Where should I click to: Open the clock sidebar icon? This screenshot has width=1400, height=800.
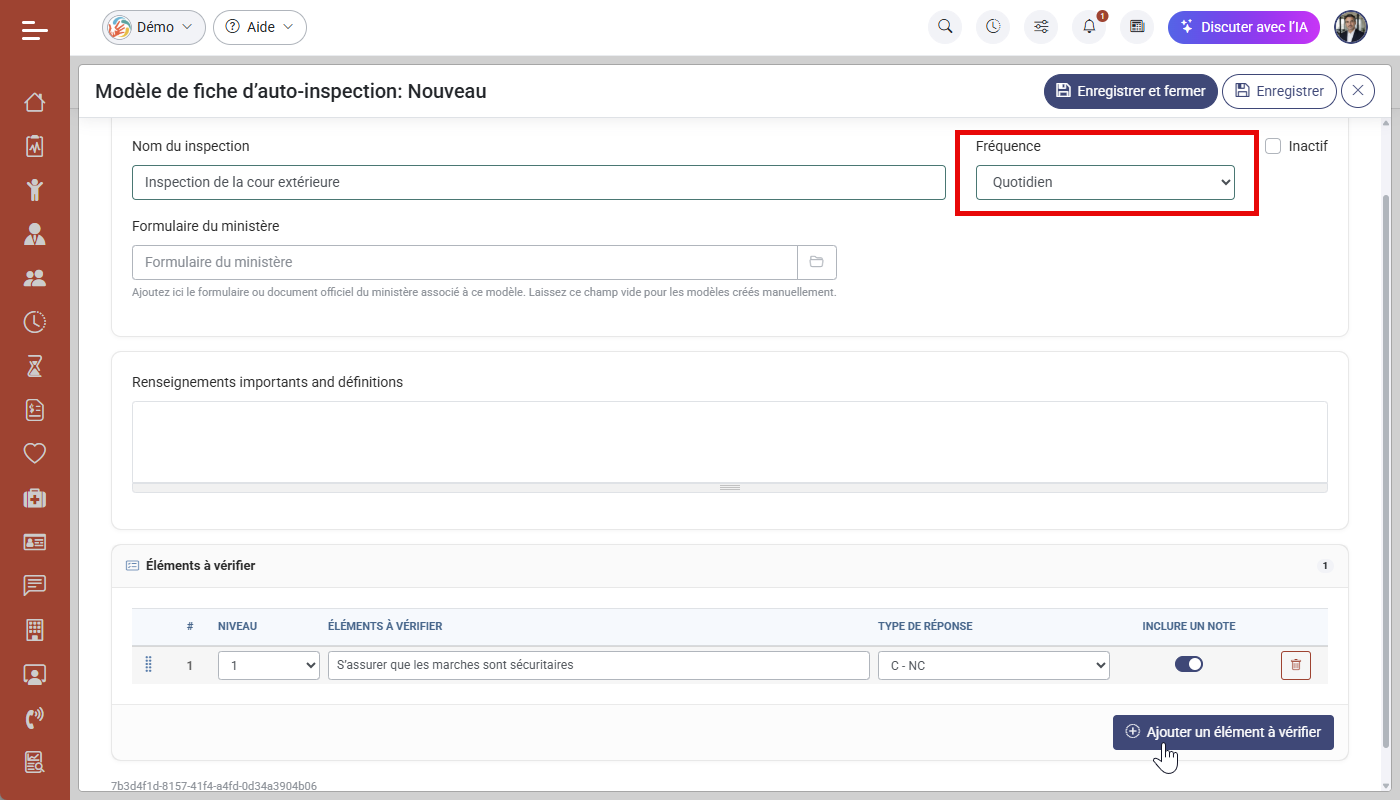(35, 322)
